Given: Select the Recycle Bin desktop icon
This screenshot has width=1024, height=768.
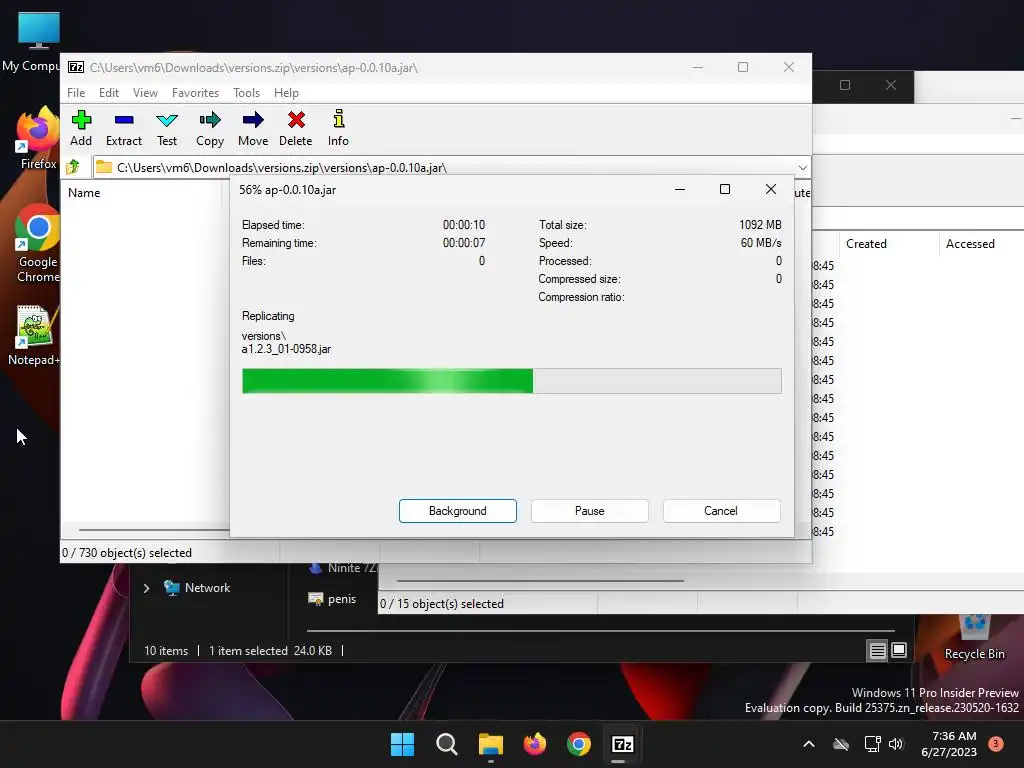Looking at the screenshot, I should (974, 637).
